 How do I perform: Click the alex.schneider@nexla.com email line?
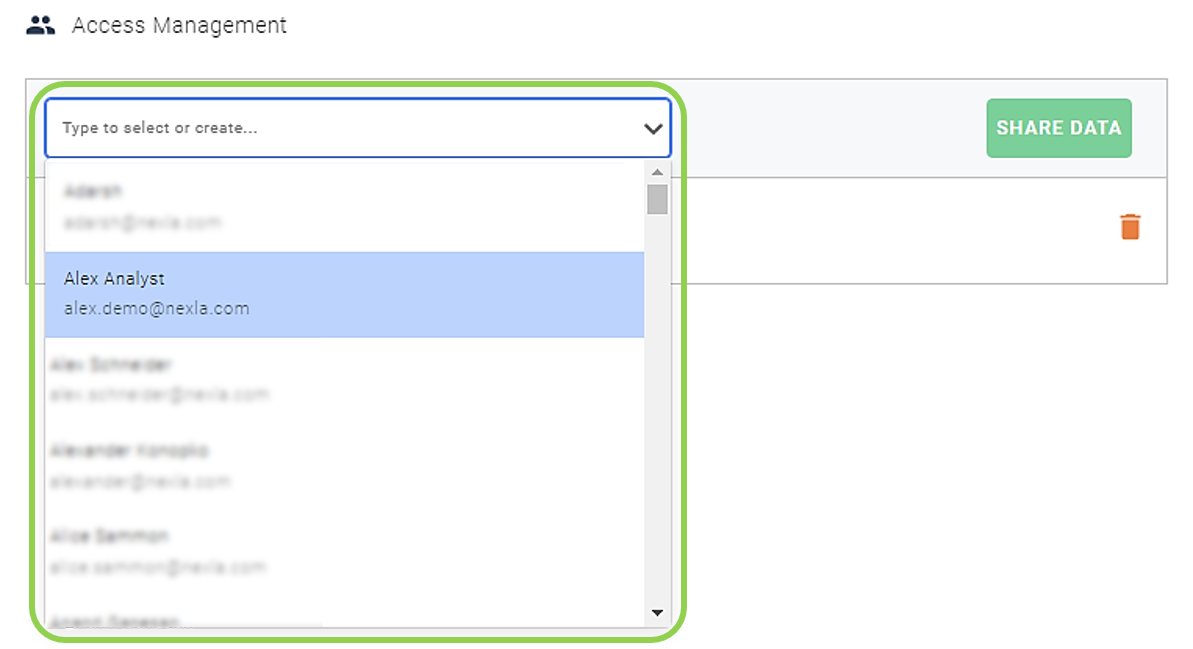point(160,394)
